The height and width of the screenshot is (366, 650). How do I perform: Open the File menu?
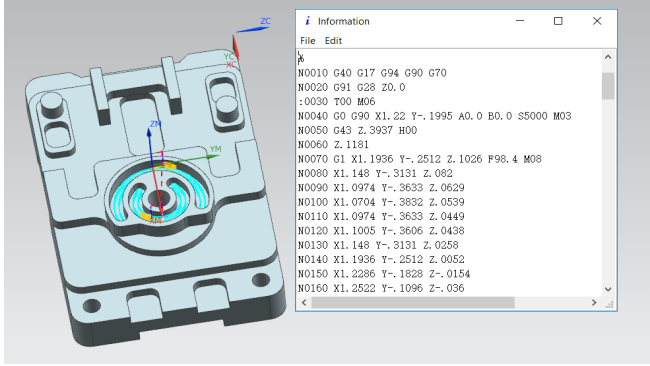[308, 41]
